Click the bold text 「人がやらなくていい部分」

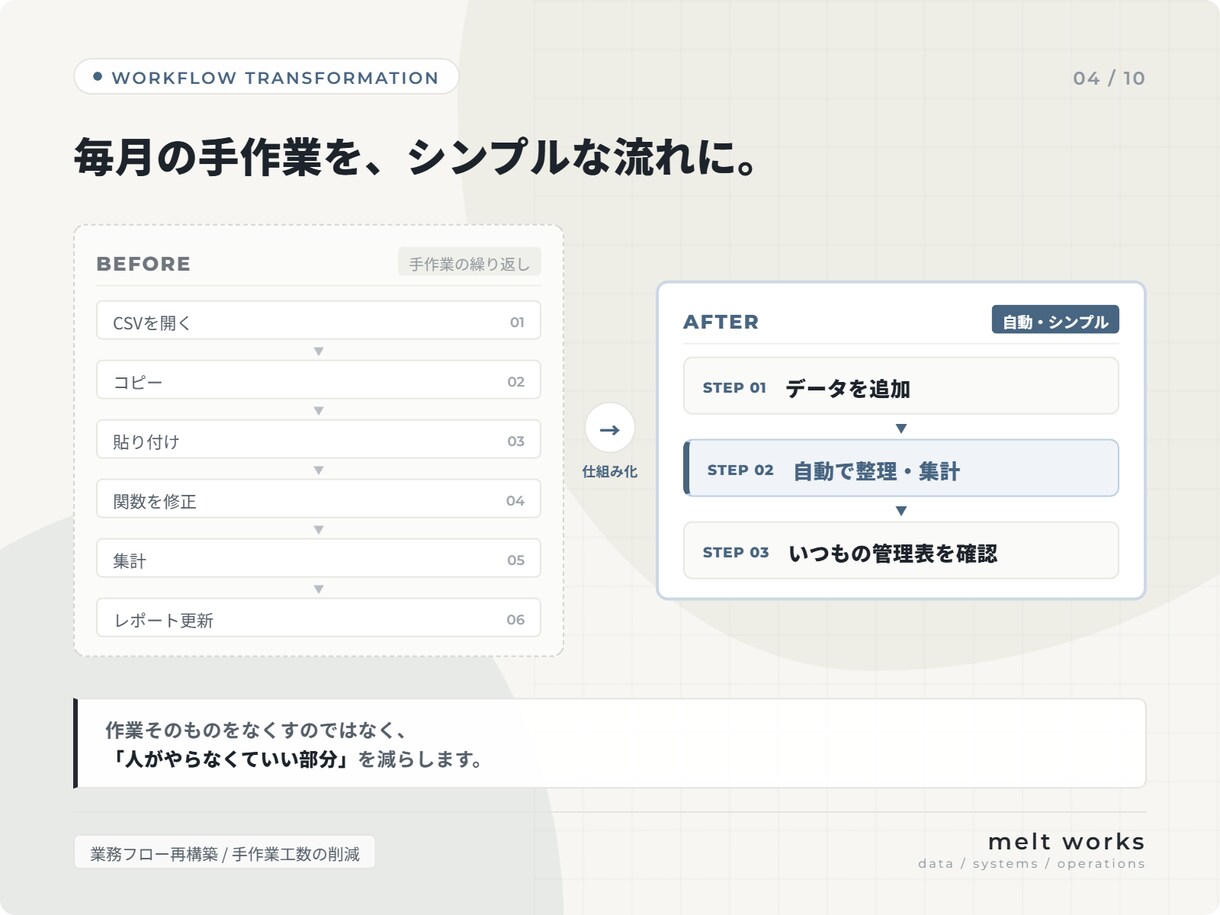(231, 759)
